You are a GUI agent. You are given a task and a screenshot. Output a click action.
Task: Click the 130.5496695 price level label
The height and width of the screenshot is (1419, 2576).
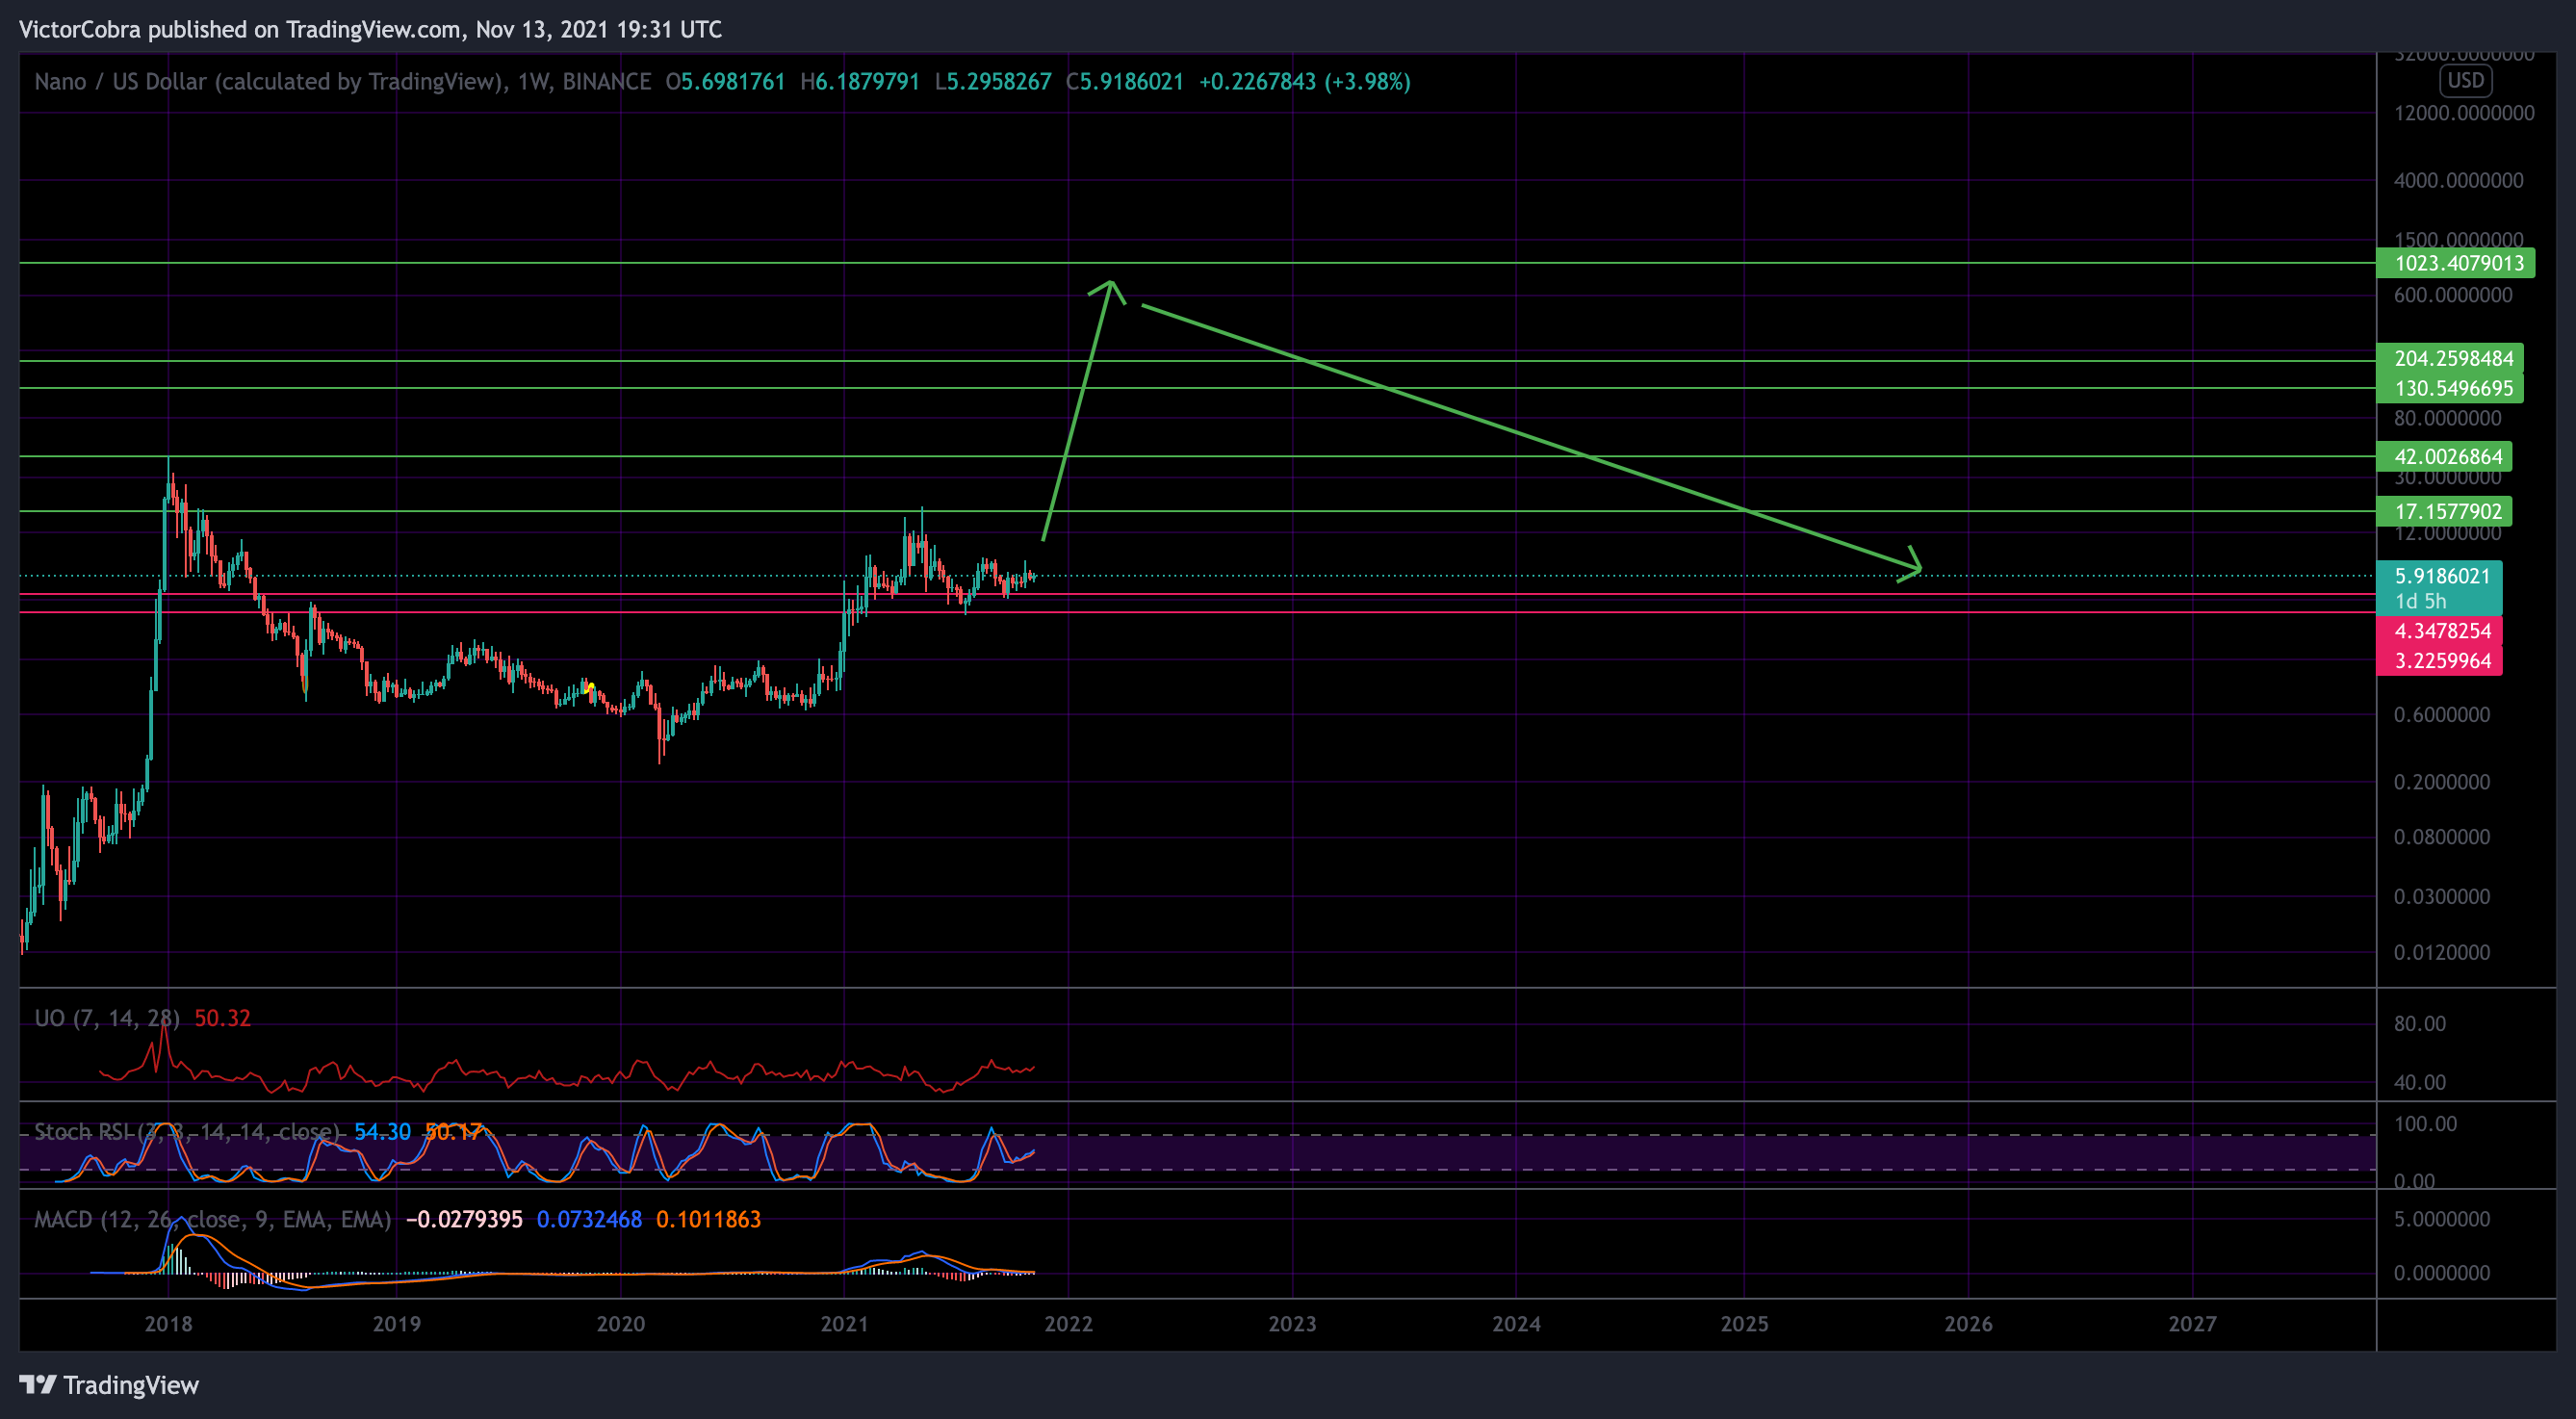tap(2450, 388)
